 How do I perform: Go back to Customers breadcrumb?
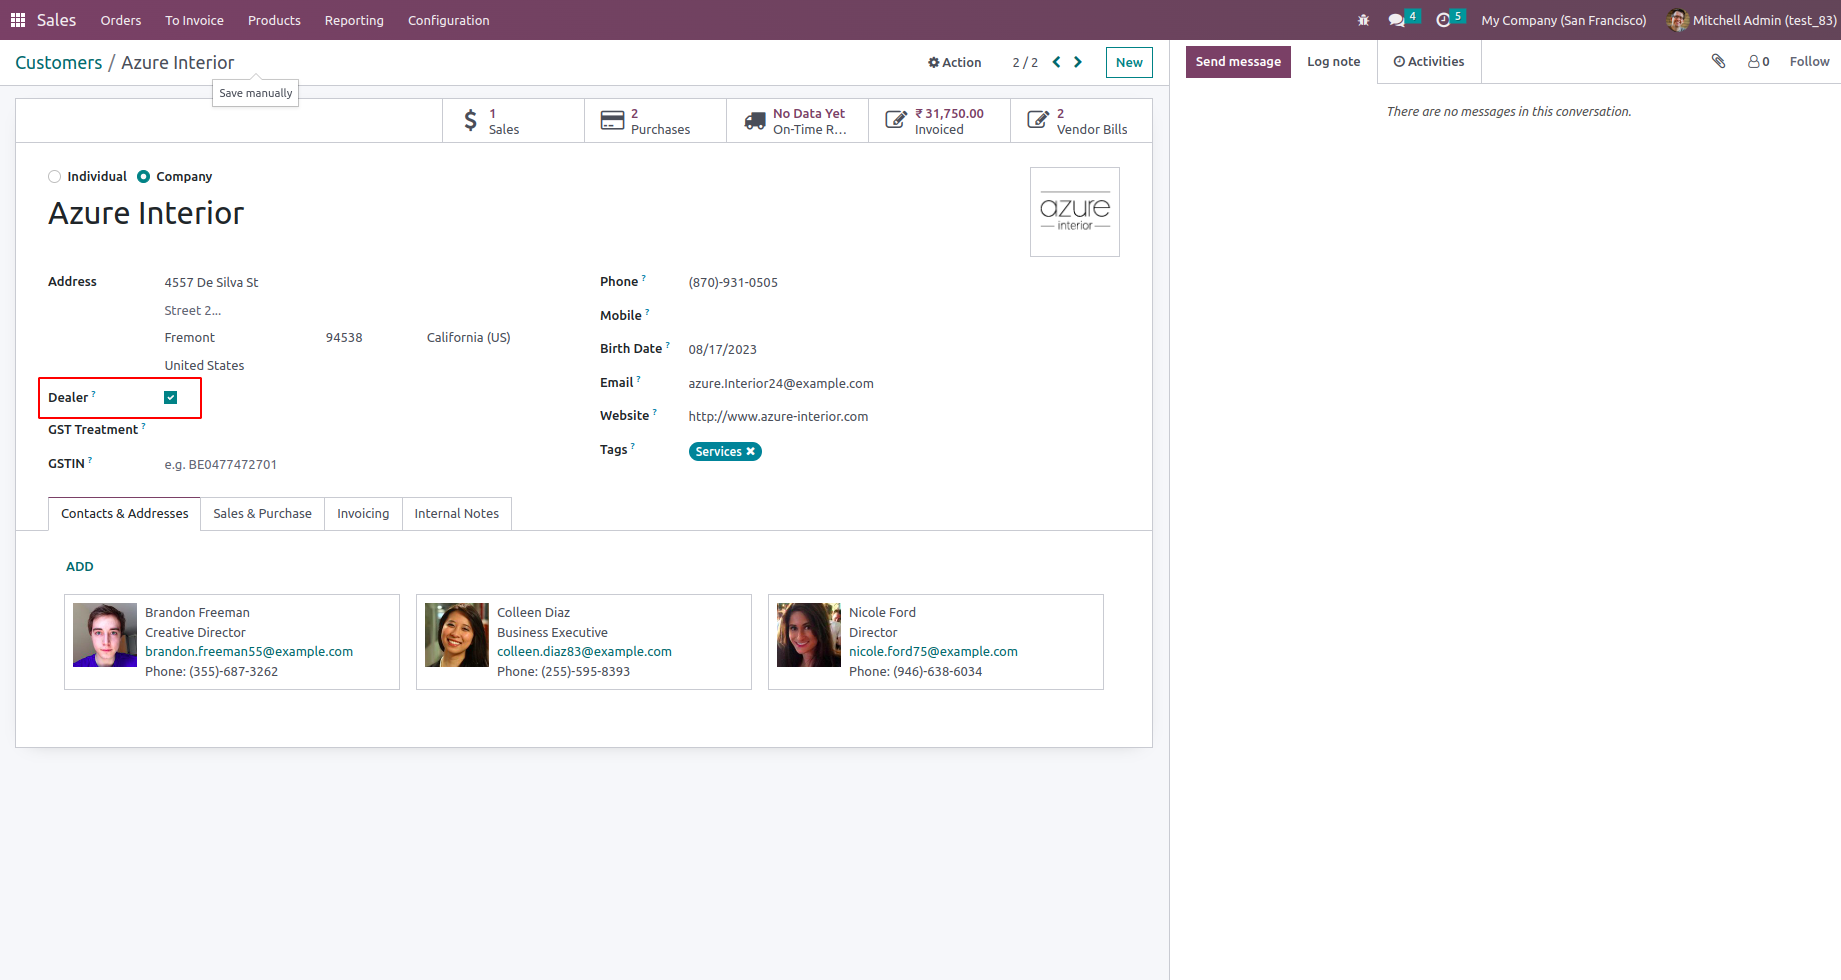59,63
